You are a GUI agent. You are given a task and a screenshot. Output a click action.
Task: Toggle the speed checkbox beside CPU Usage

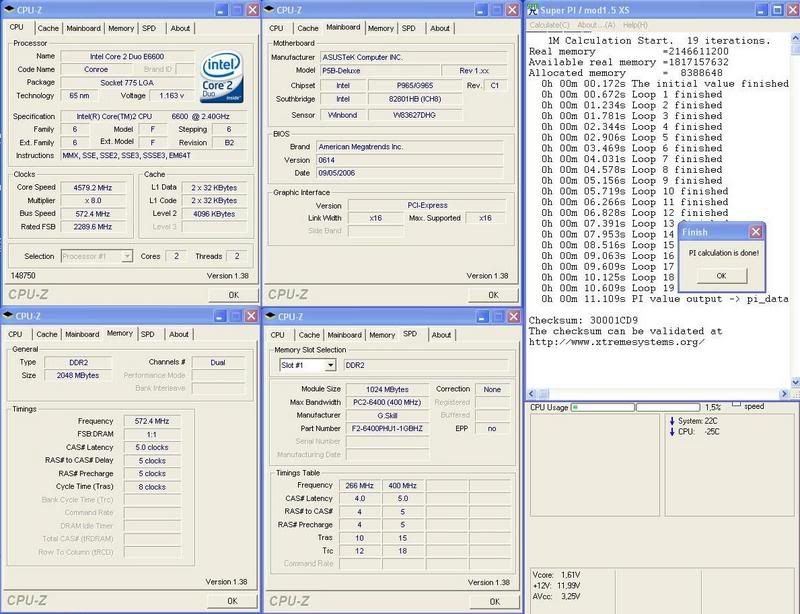point(736,404)
